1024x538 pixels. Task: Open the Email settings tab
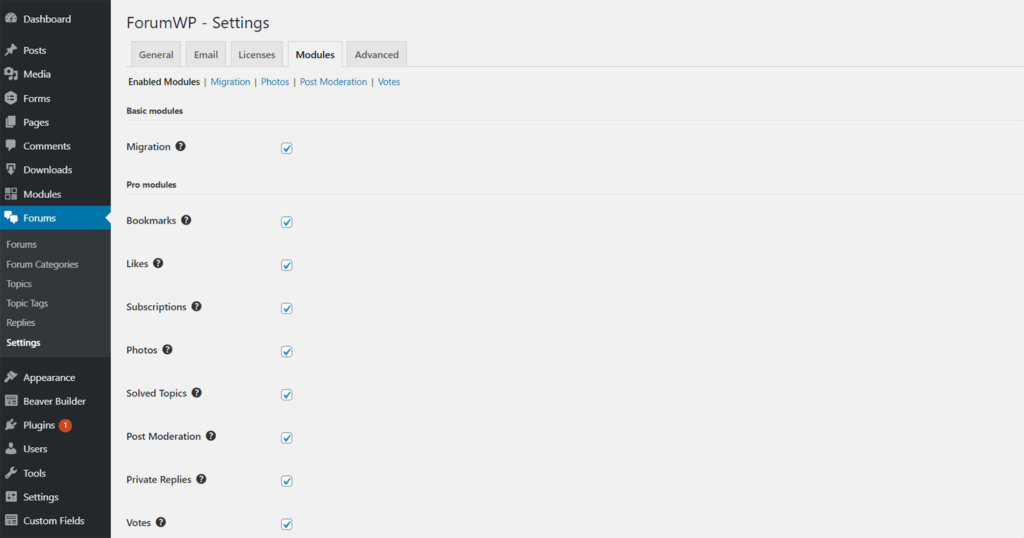pos(206,54)
